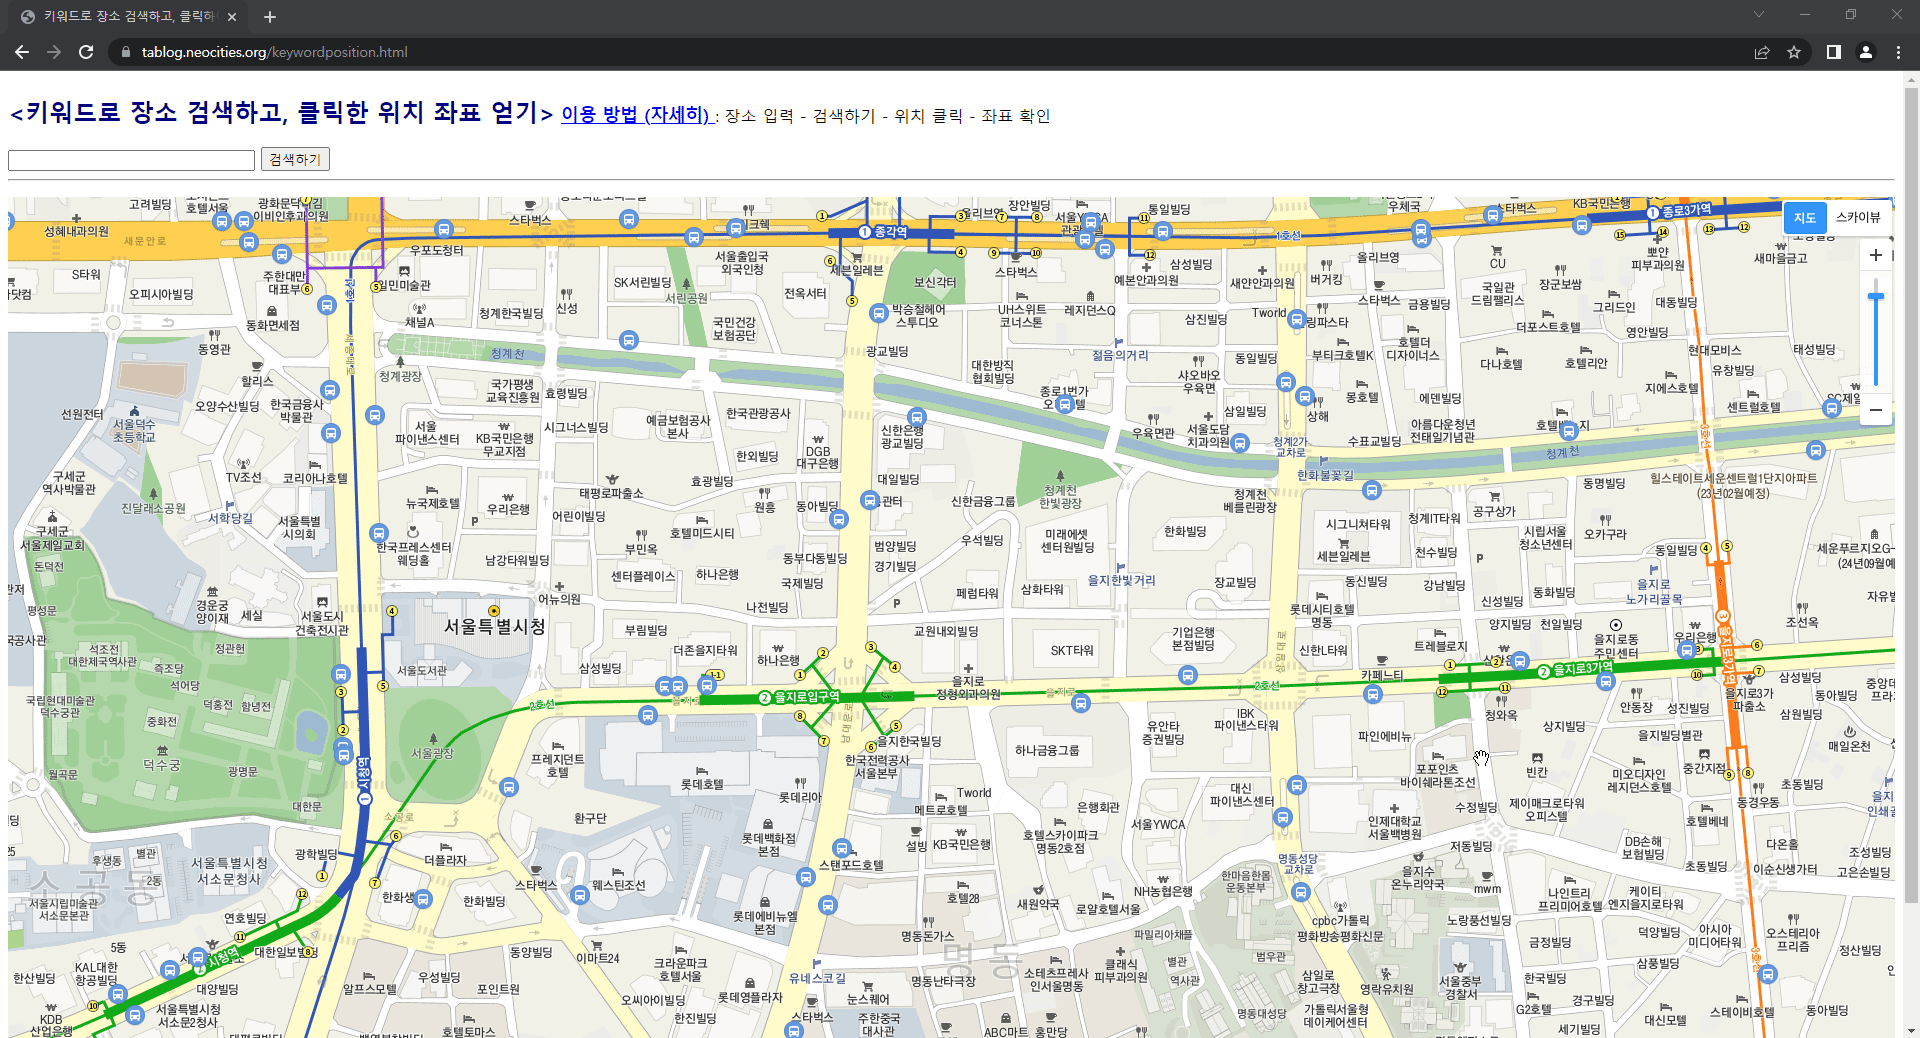The height and width of the screenshot is (1038, 1920).
Task: Click the 서울중부경찰서 label
Action: [1459, 987]
